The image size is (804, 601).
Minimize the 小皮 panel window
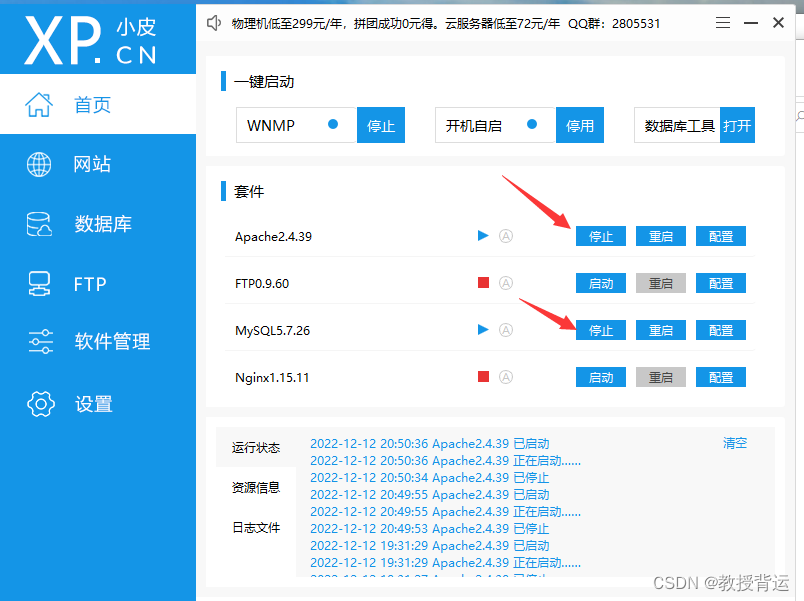click(x=751, y=23)
